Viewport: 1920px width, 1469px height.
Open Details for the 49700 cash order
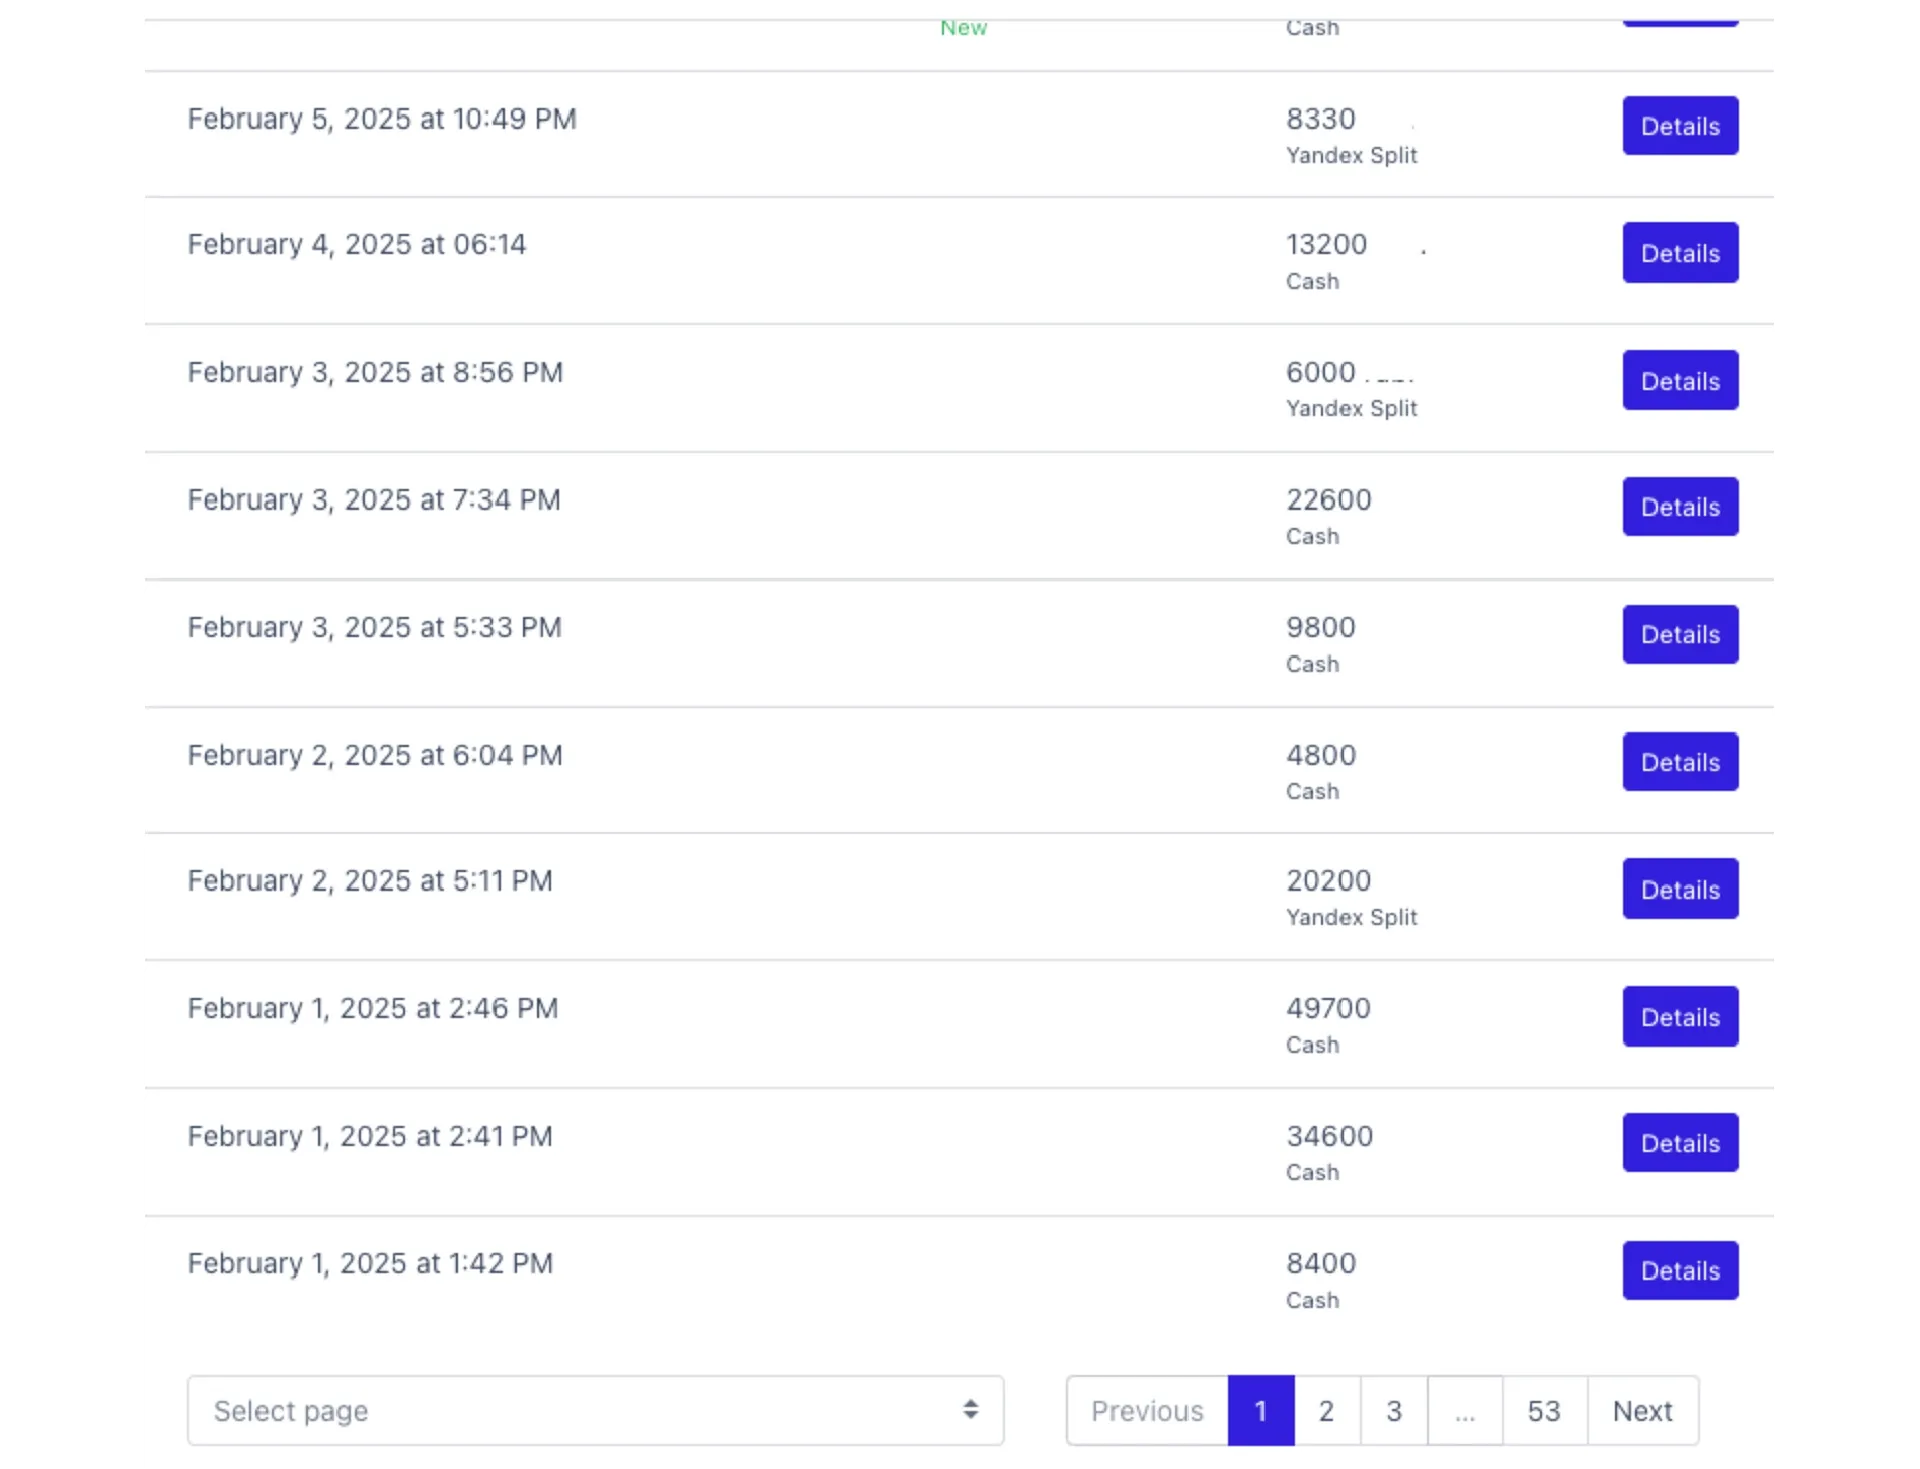pos(1679,1017)
